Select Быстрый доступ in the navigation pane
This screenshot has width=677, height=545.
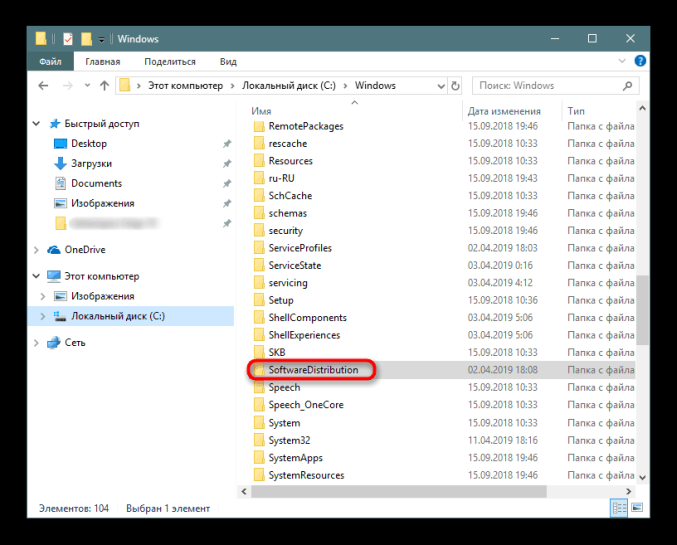101,124
